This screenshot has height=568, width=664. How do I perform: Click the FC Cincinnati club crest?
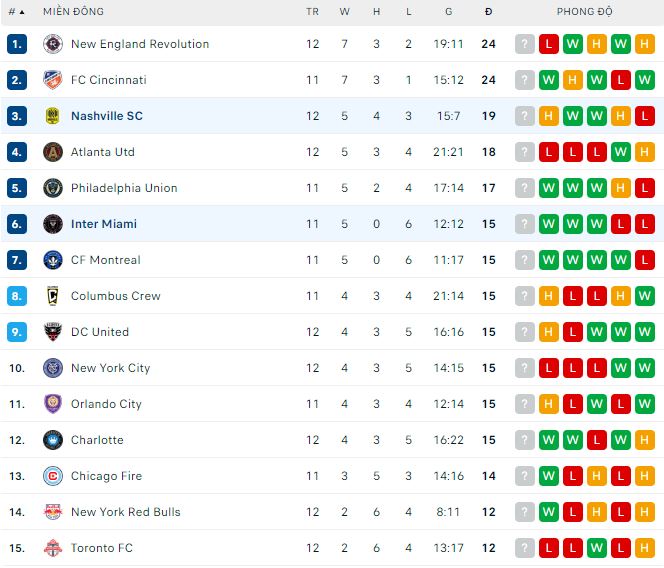click(53, 80)
